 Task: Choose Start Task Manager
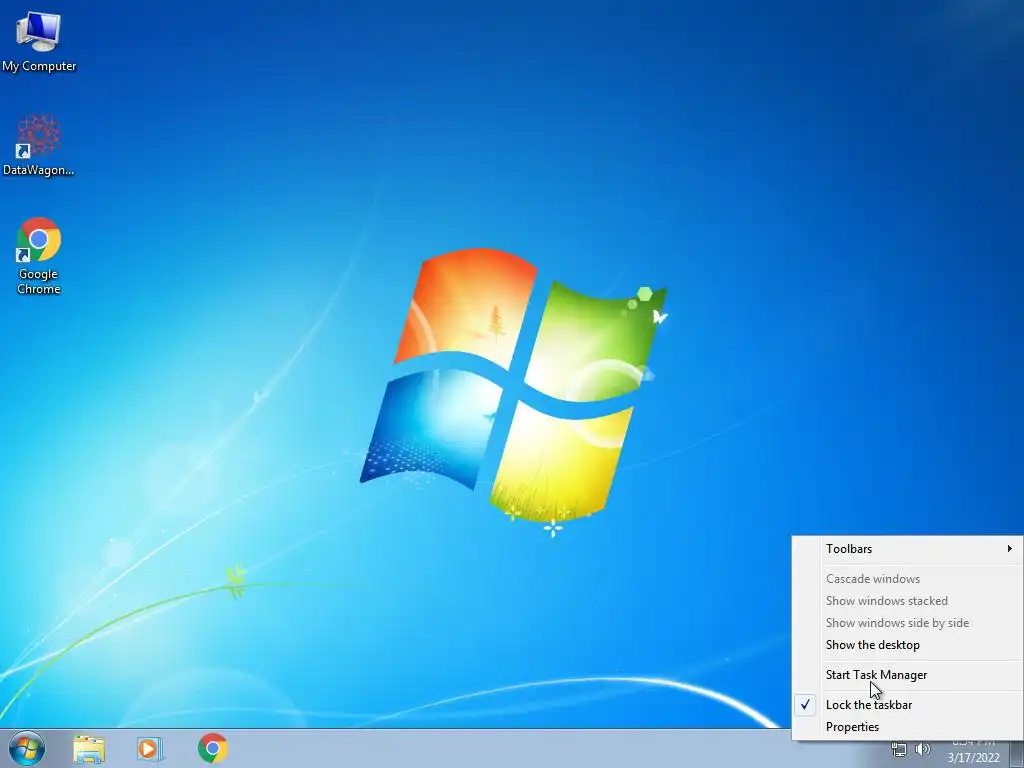tap(908, 675)
